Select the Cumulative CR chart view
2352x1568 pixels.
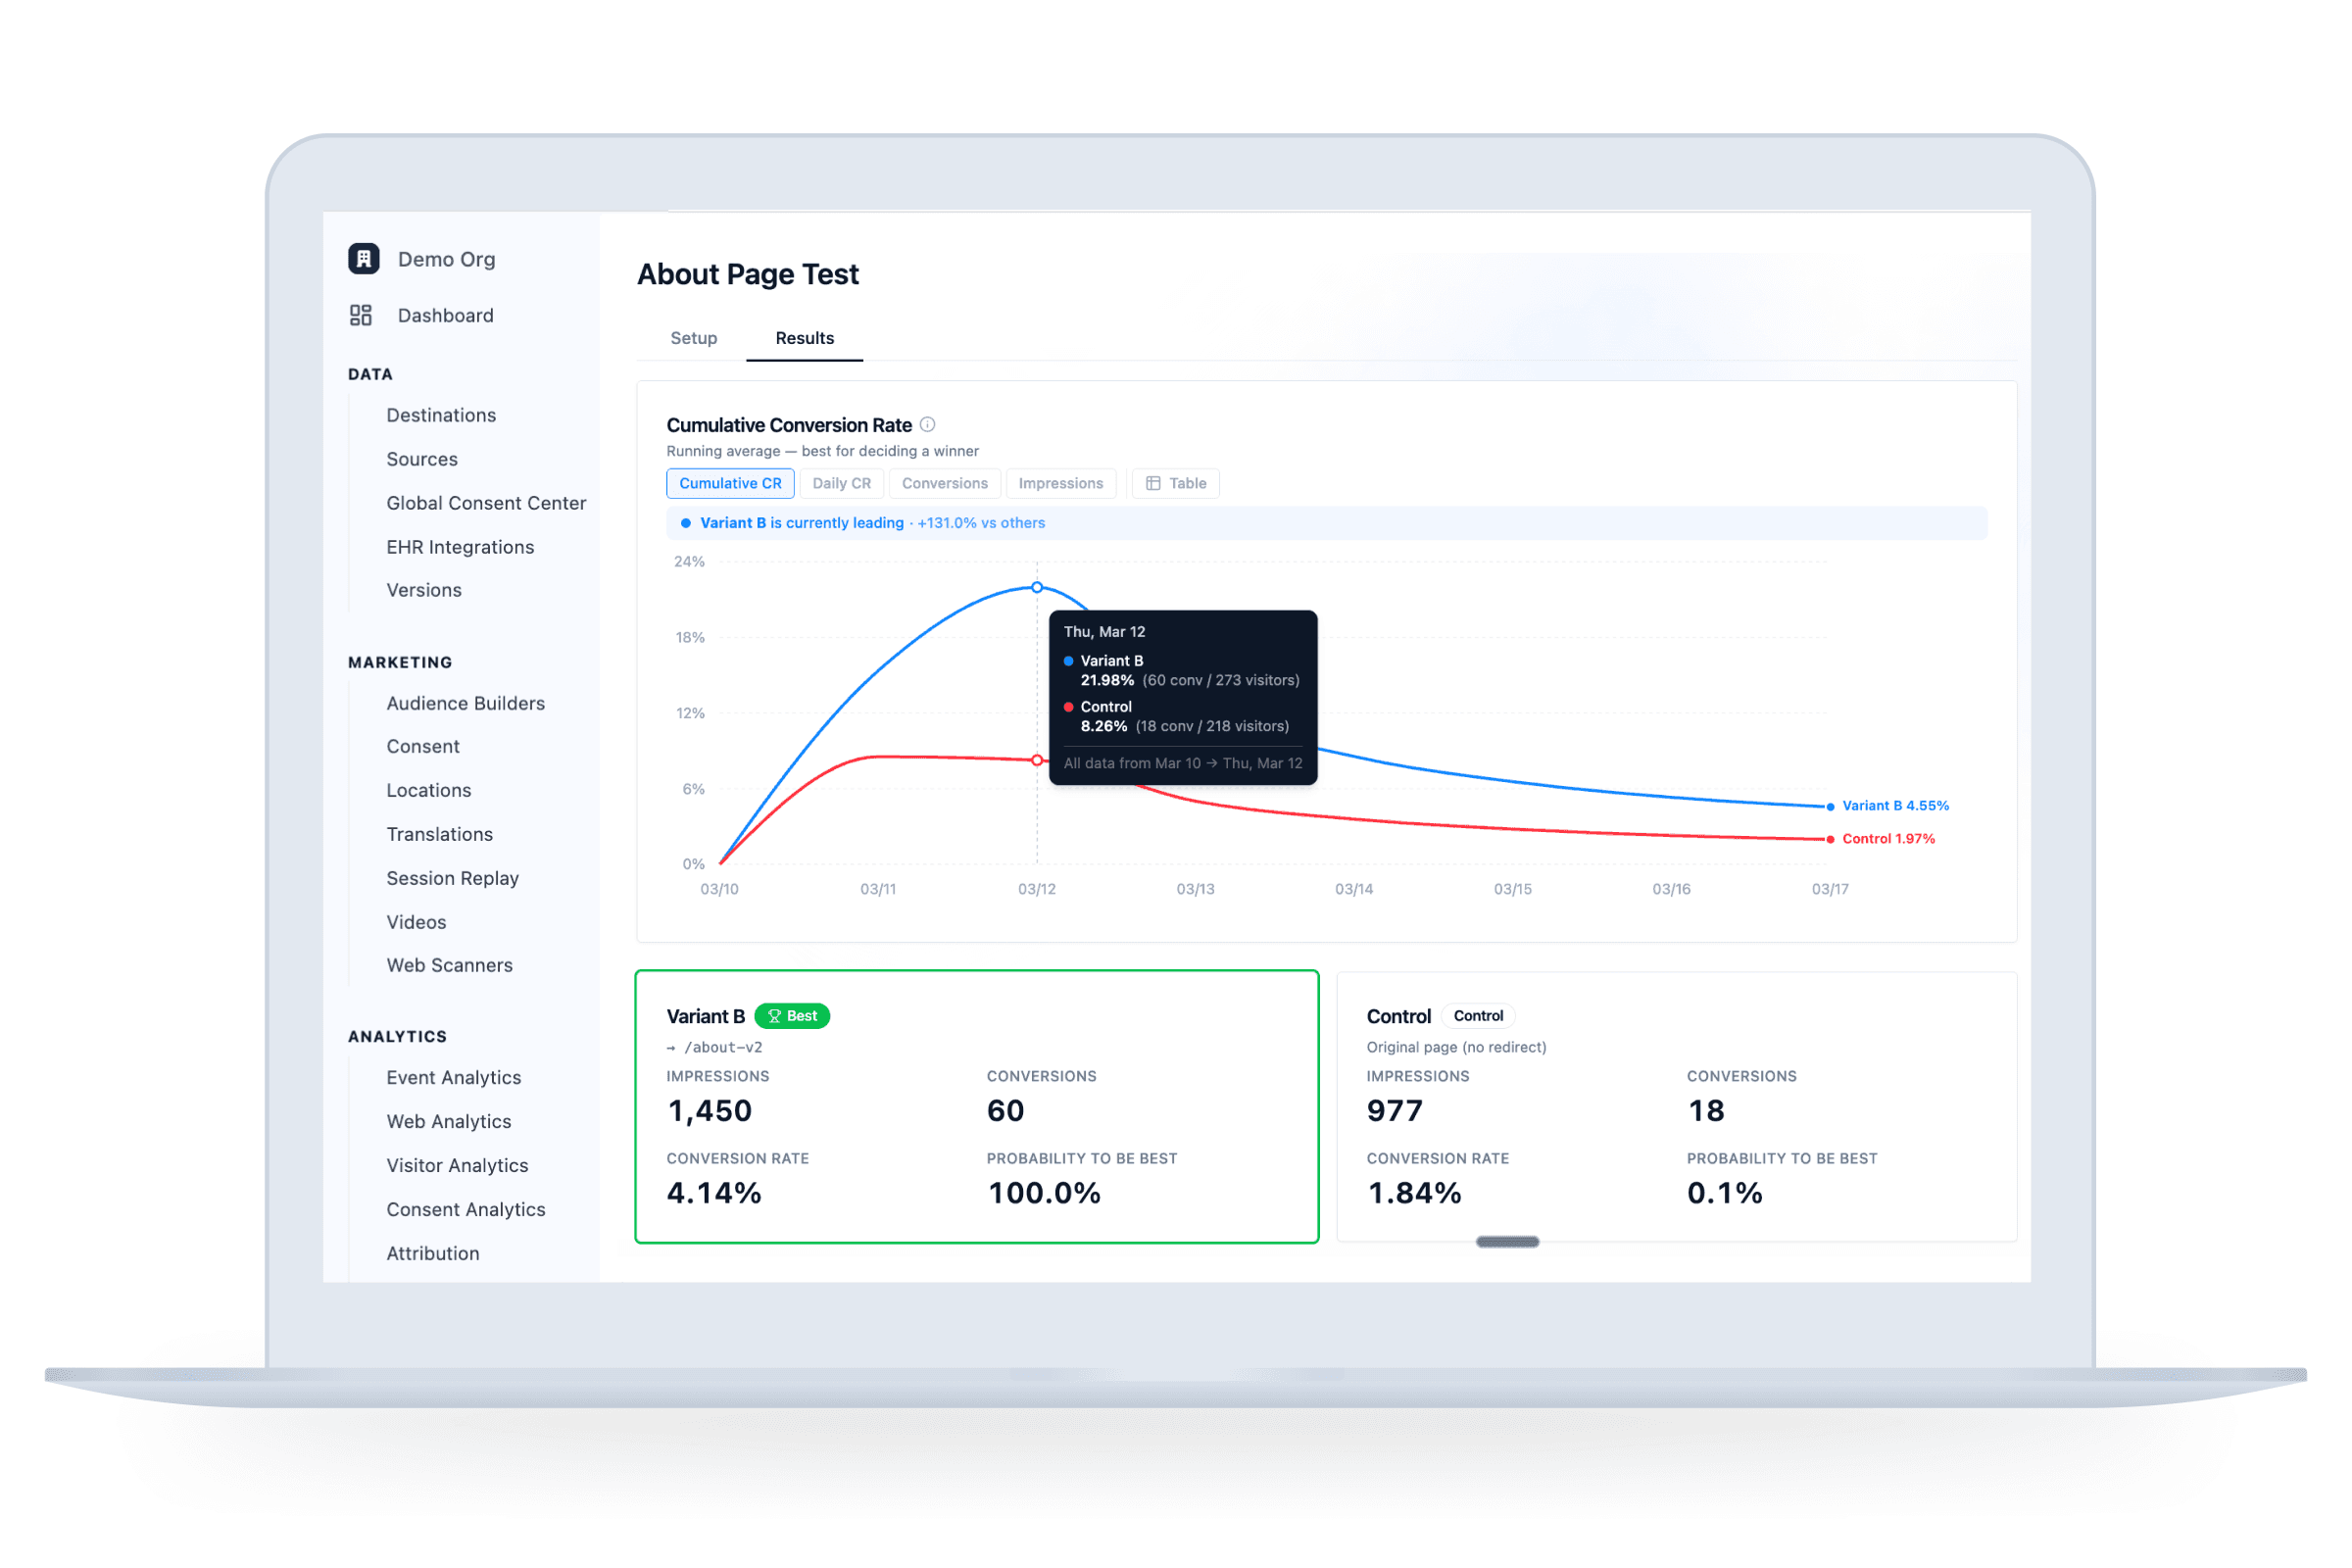(730, 484)
